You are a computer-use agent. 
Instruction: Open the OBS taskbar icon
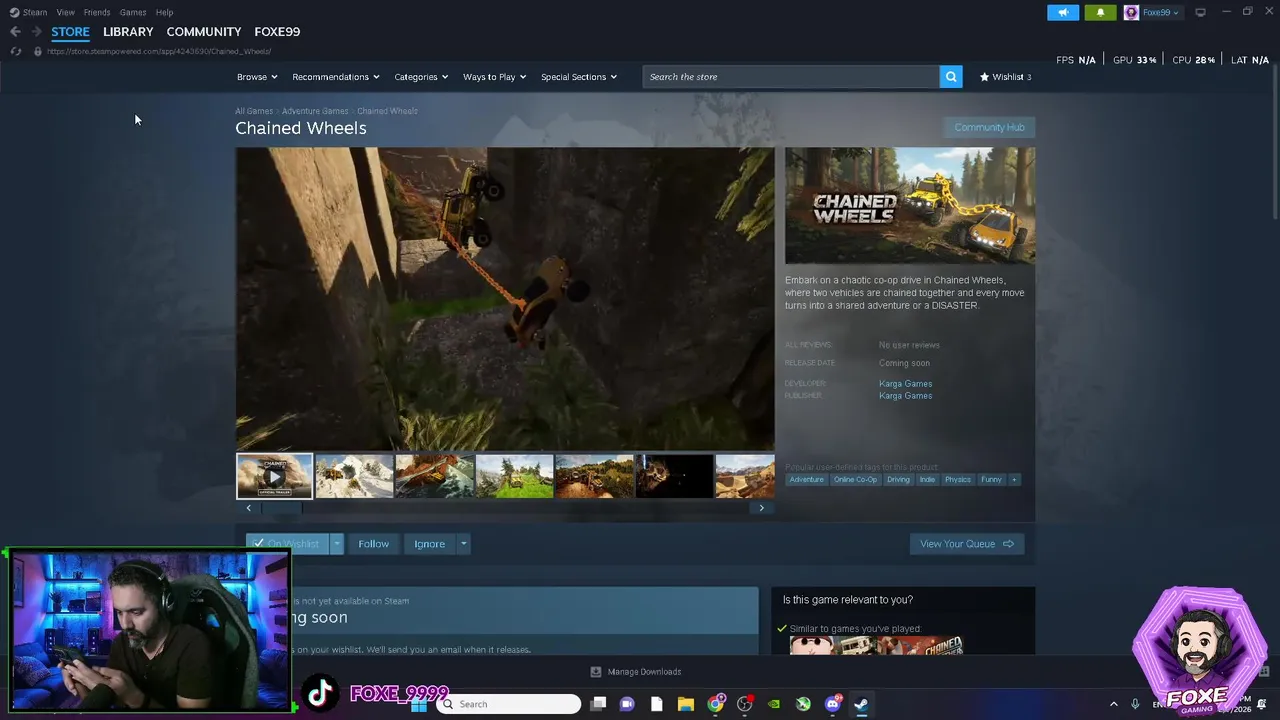click(x=744, y=704)
